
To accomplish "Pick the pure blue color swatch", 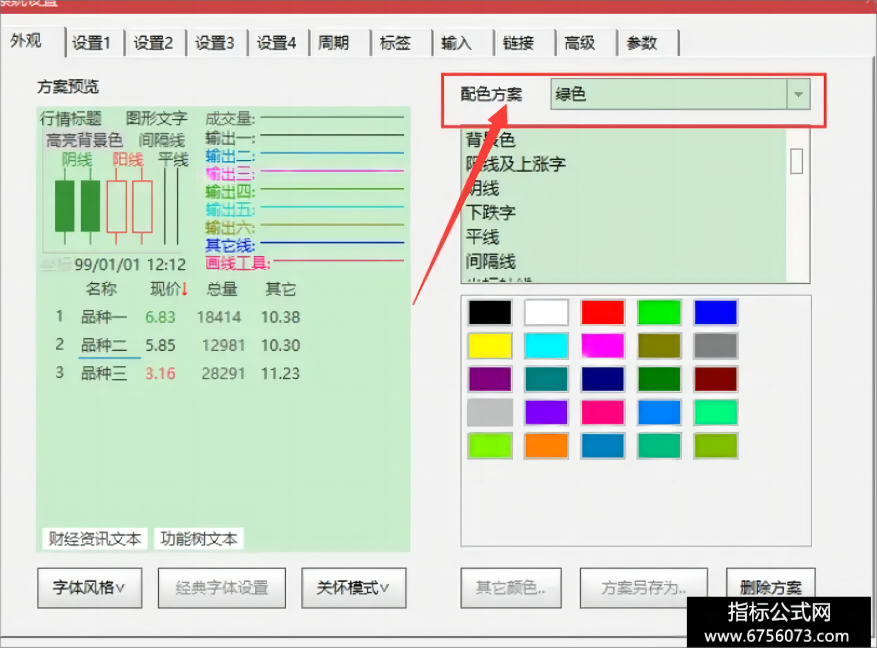I will coord(715,313).
